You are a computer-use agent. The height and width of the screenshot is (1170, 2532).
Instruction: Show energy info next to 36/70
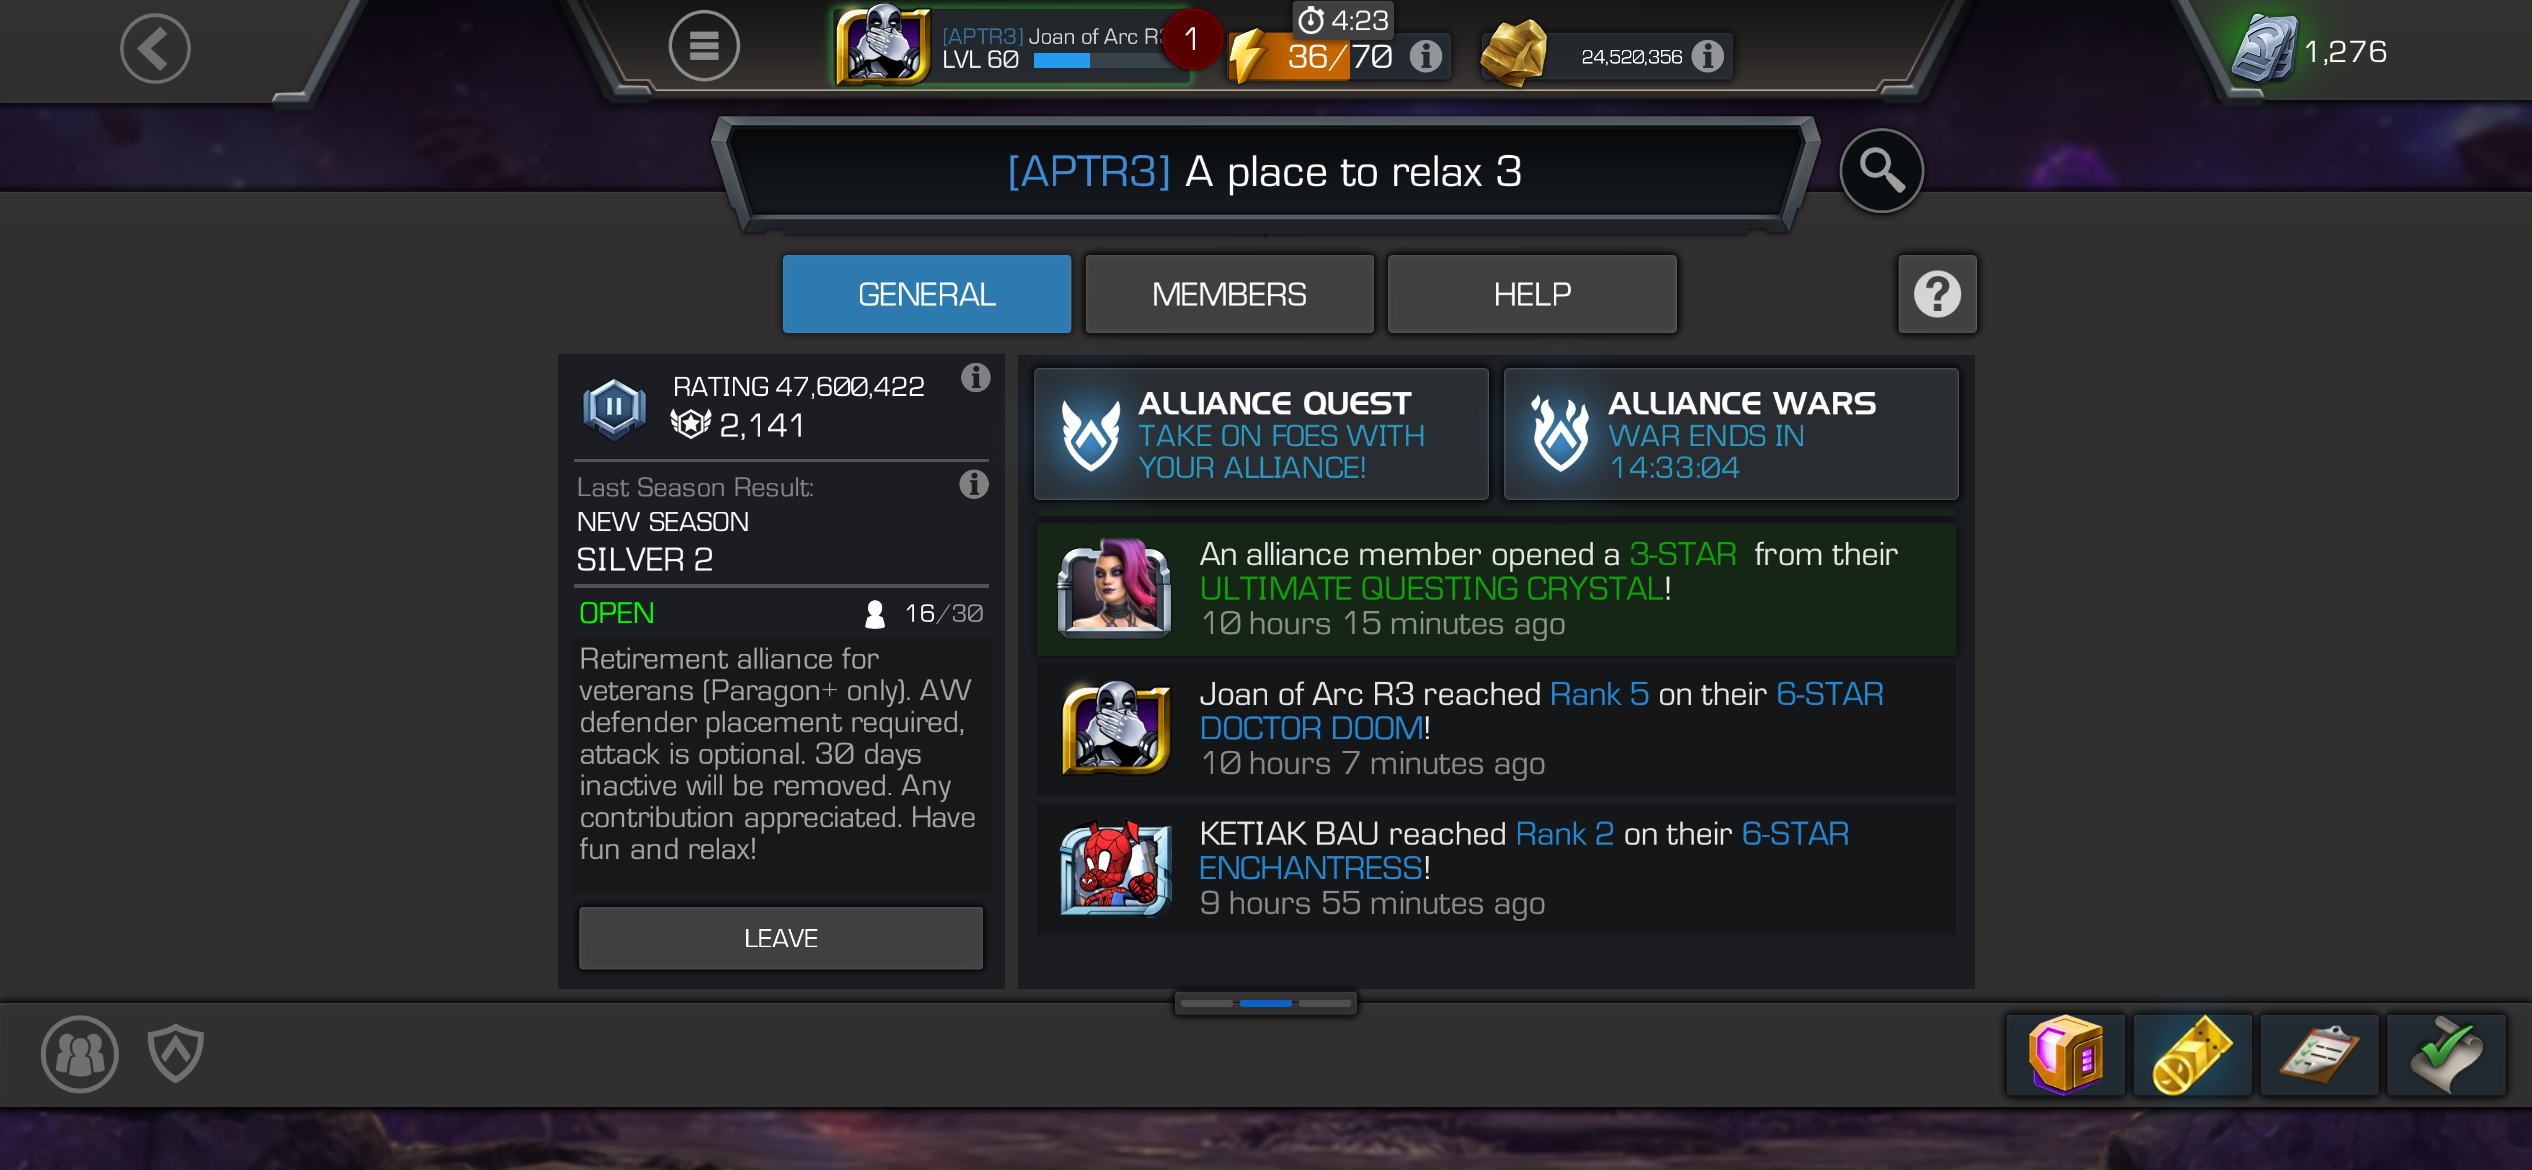click(x=1425, y=56)
